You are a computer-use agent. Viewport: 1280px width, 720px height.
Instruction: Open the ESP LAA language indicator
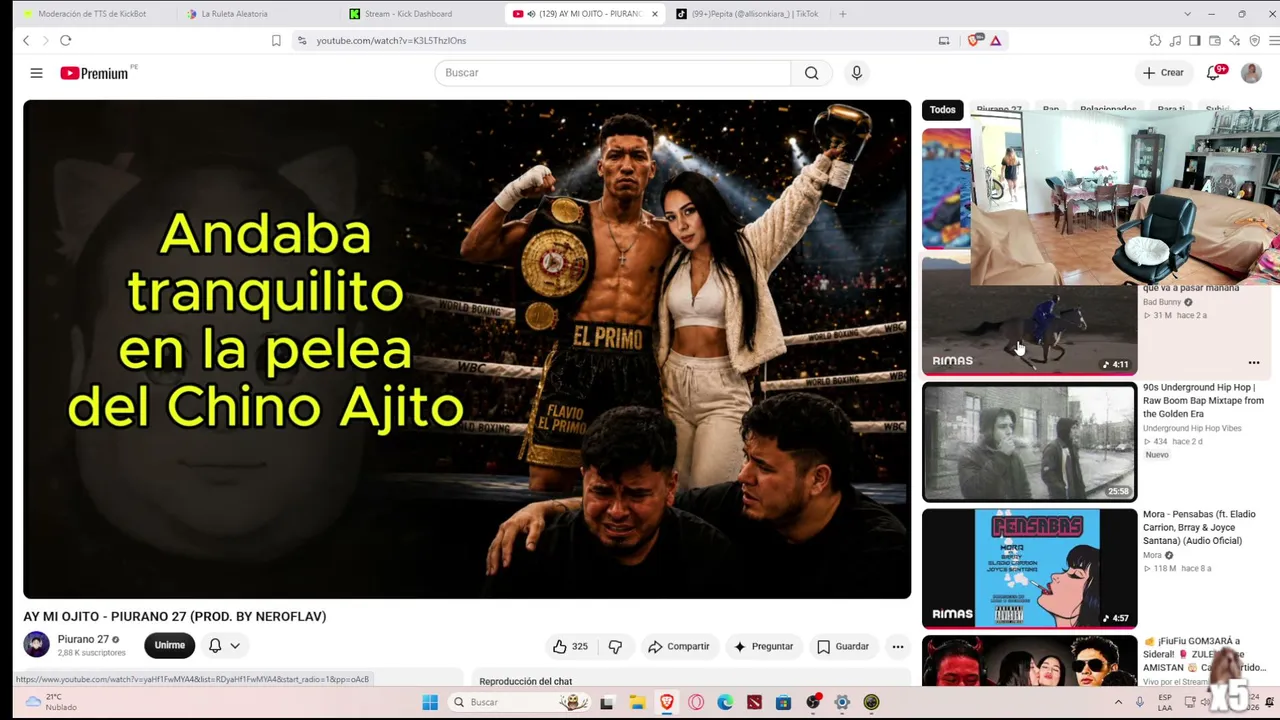point(1165,702)
